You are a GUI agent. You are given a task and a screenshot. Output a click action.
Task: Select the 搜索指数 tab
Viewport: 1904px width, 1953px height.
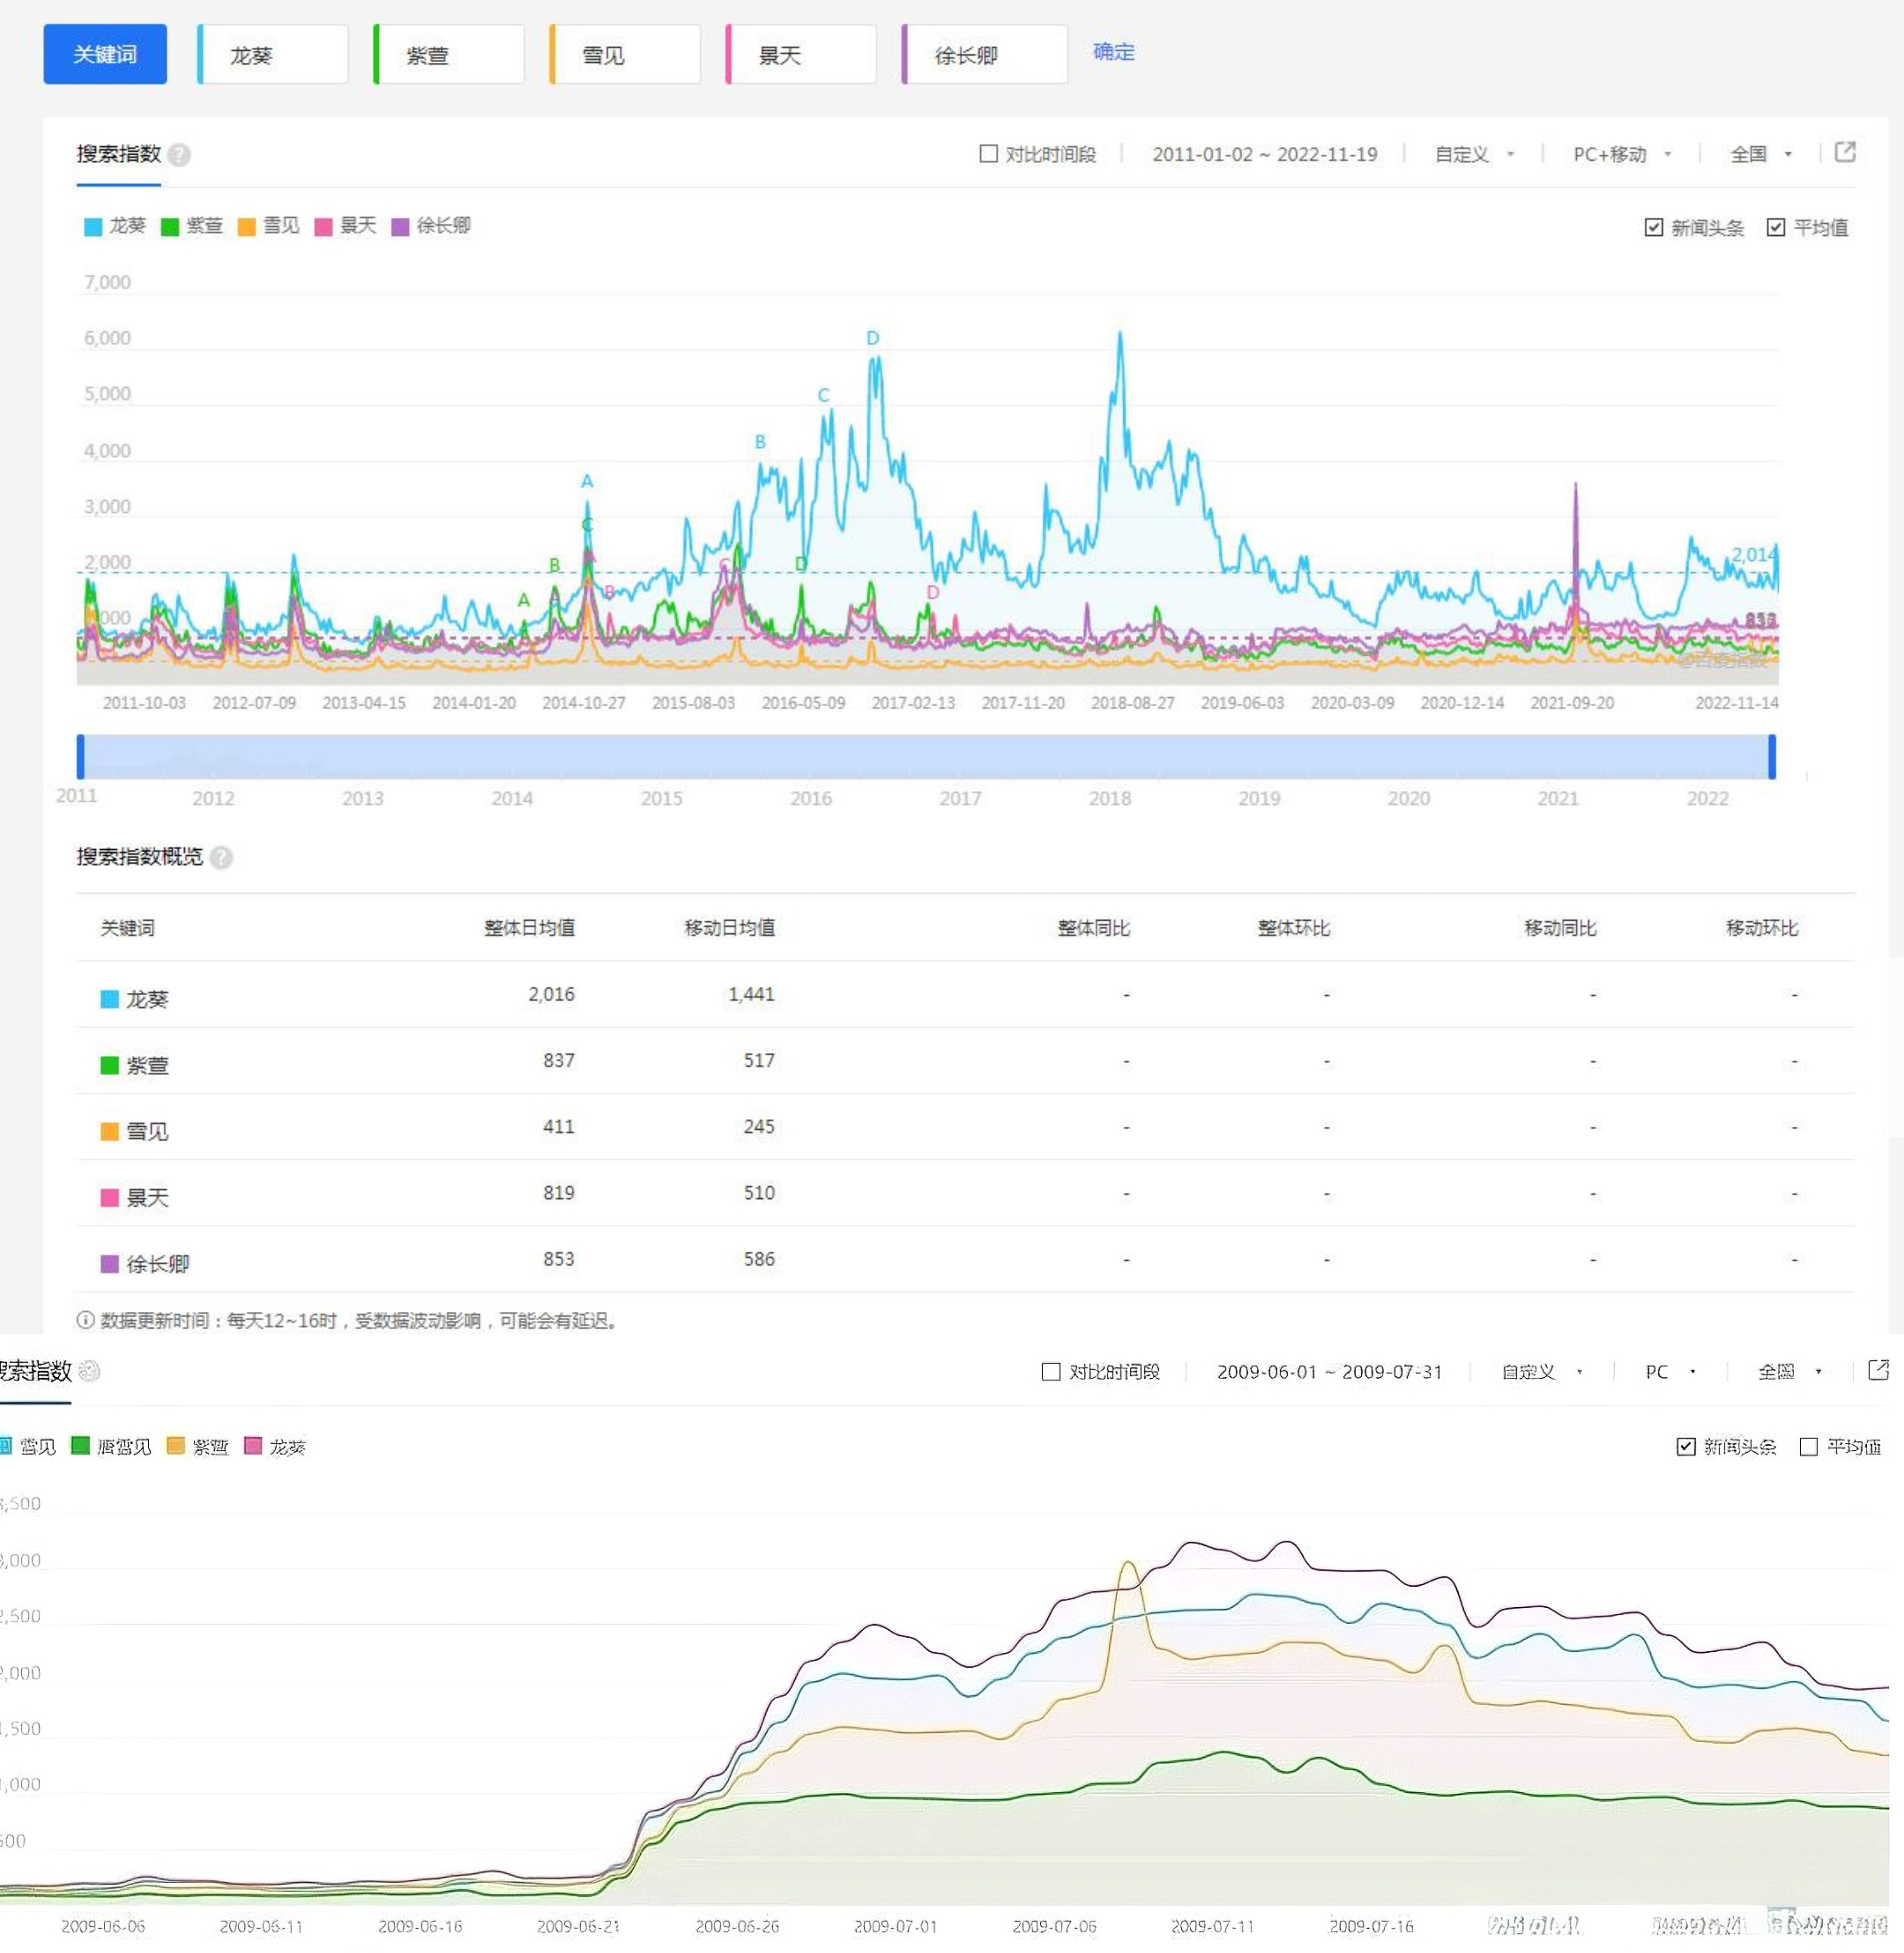pyautogui.click(x=118, y=154)
